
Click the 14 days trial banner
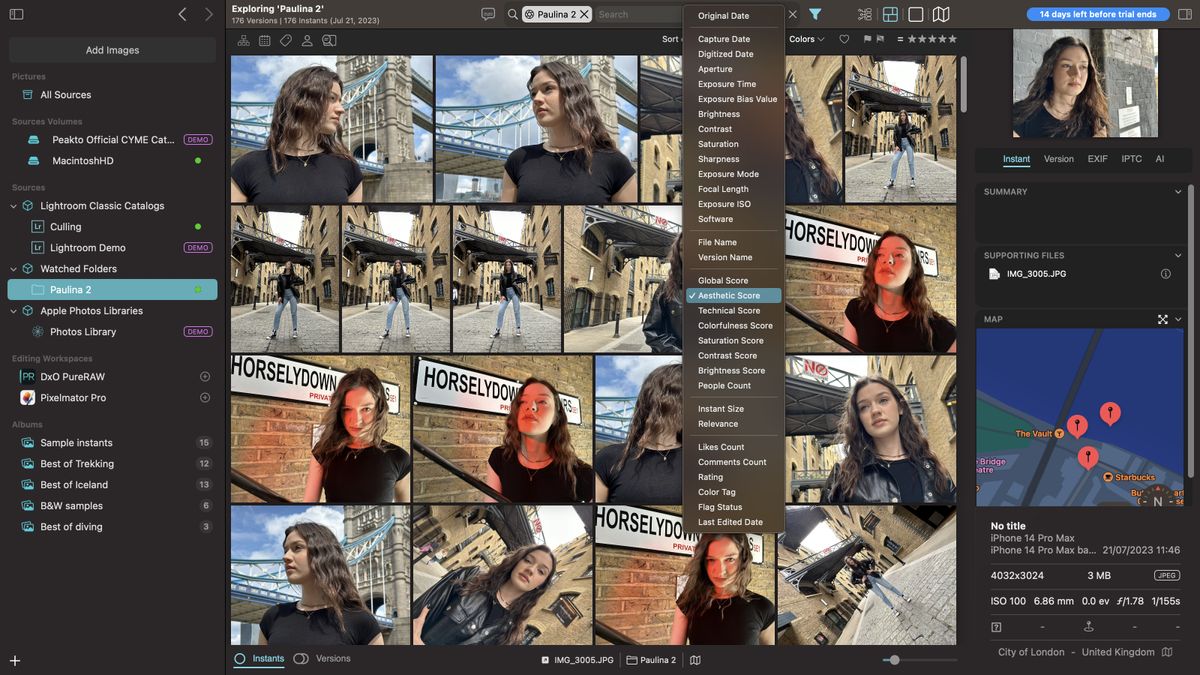click(1098, 14)
